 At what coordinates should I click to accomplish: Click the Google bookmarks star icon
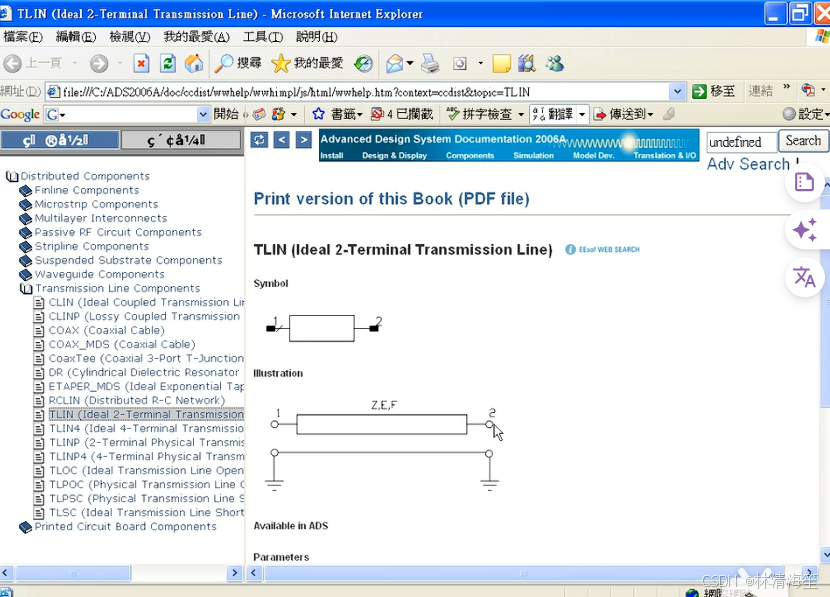click(x=318, y=114)
